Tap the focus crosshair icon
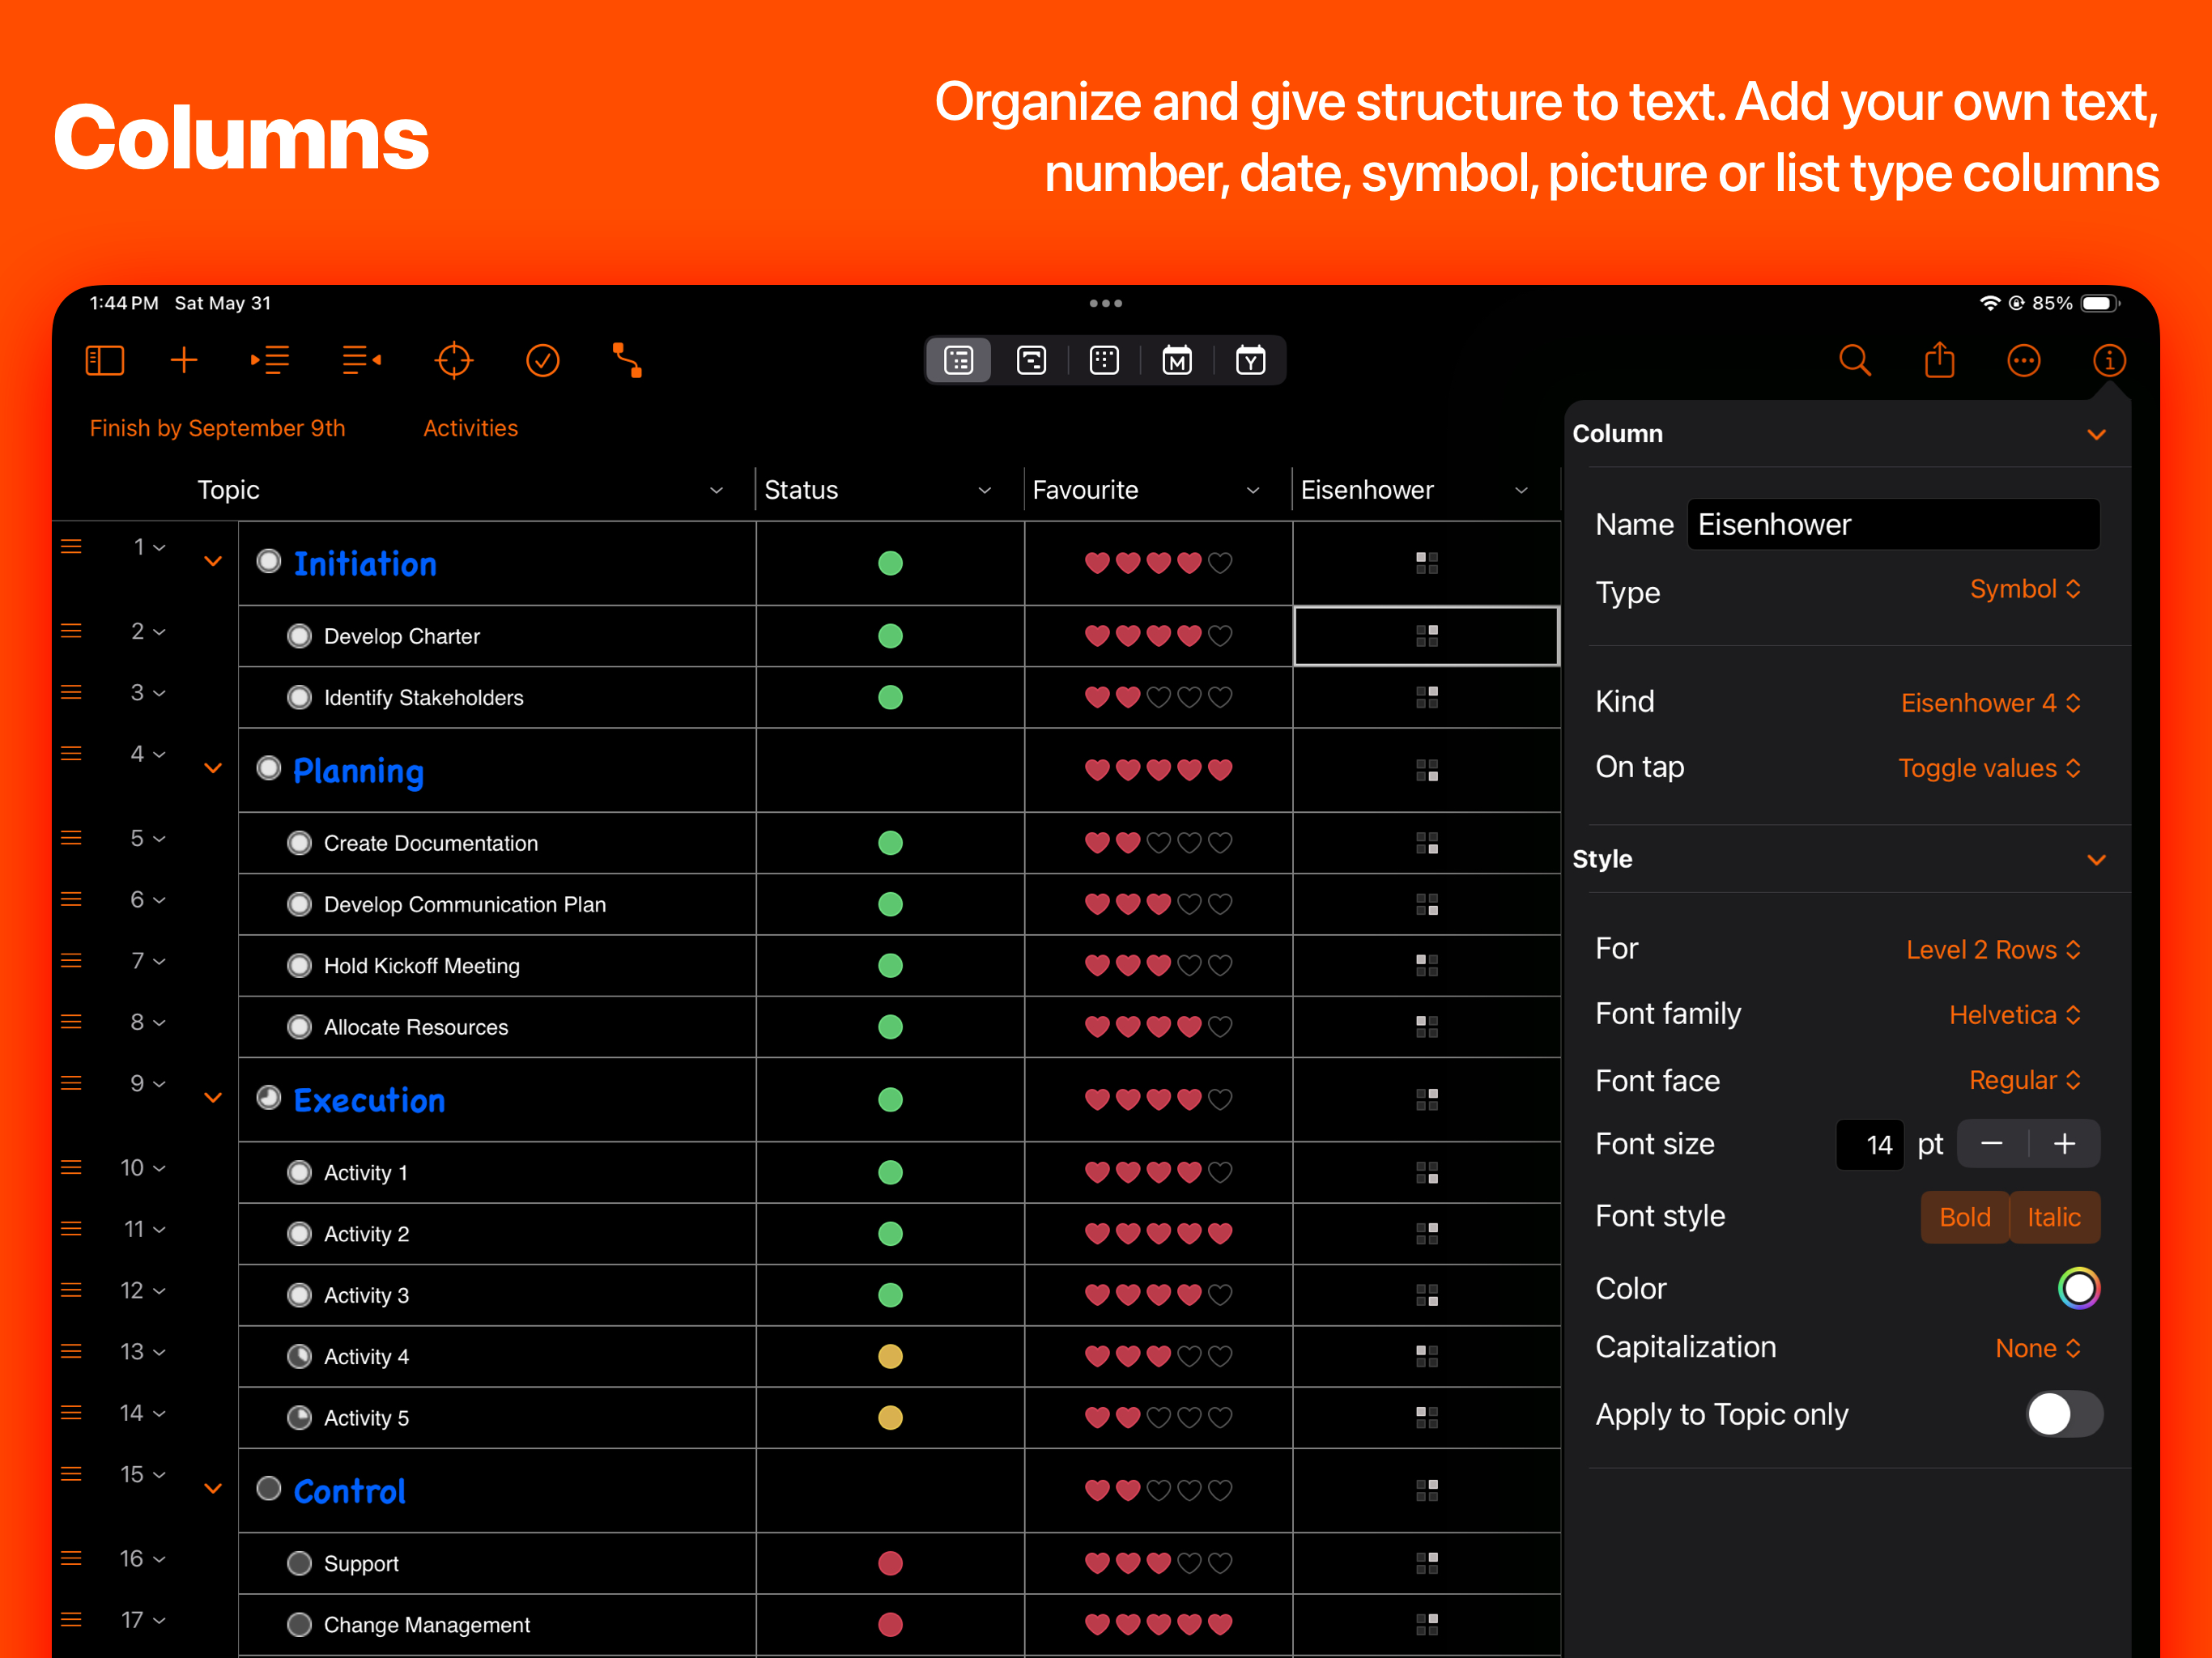Viewport: 2212px width, 1658px height. coord(453,360)
